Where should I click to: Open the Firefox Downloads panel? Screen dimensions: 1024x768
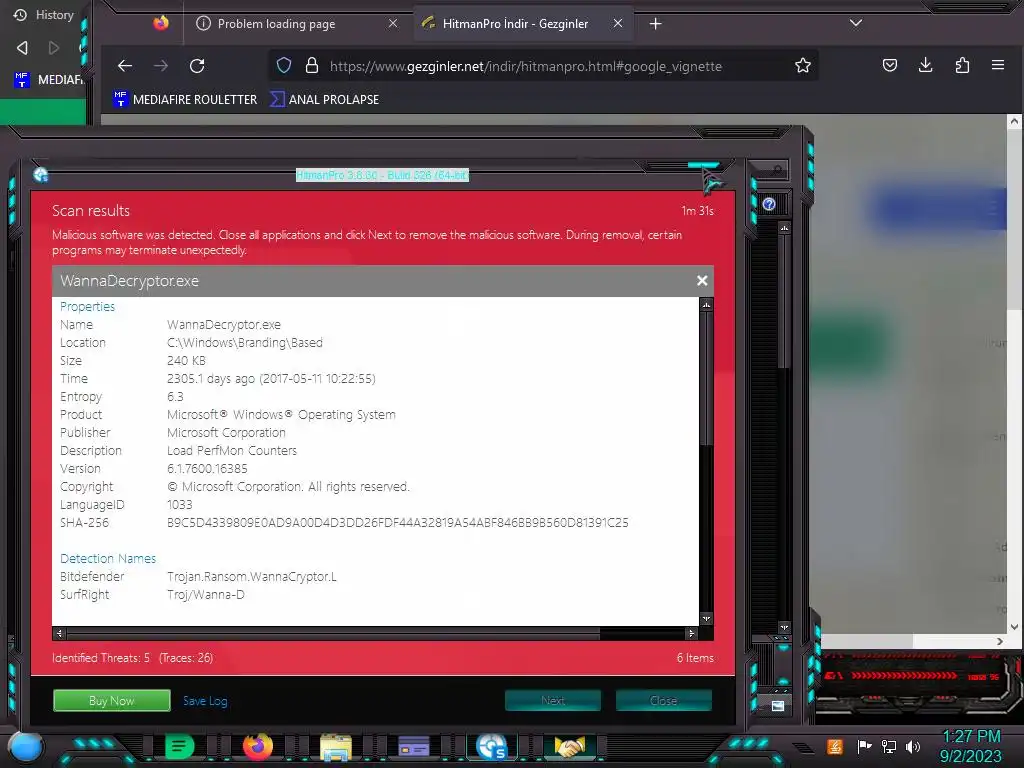point(925,65)
